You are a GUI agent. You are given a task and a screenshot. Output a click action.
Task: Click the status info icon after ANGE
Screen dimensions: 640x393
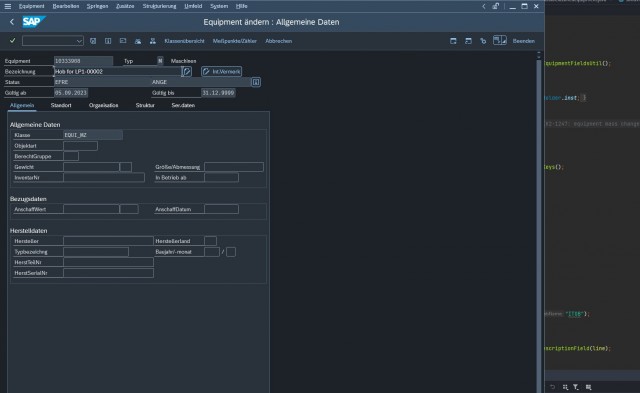click(x=256, y=82)
